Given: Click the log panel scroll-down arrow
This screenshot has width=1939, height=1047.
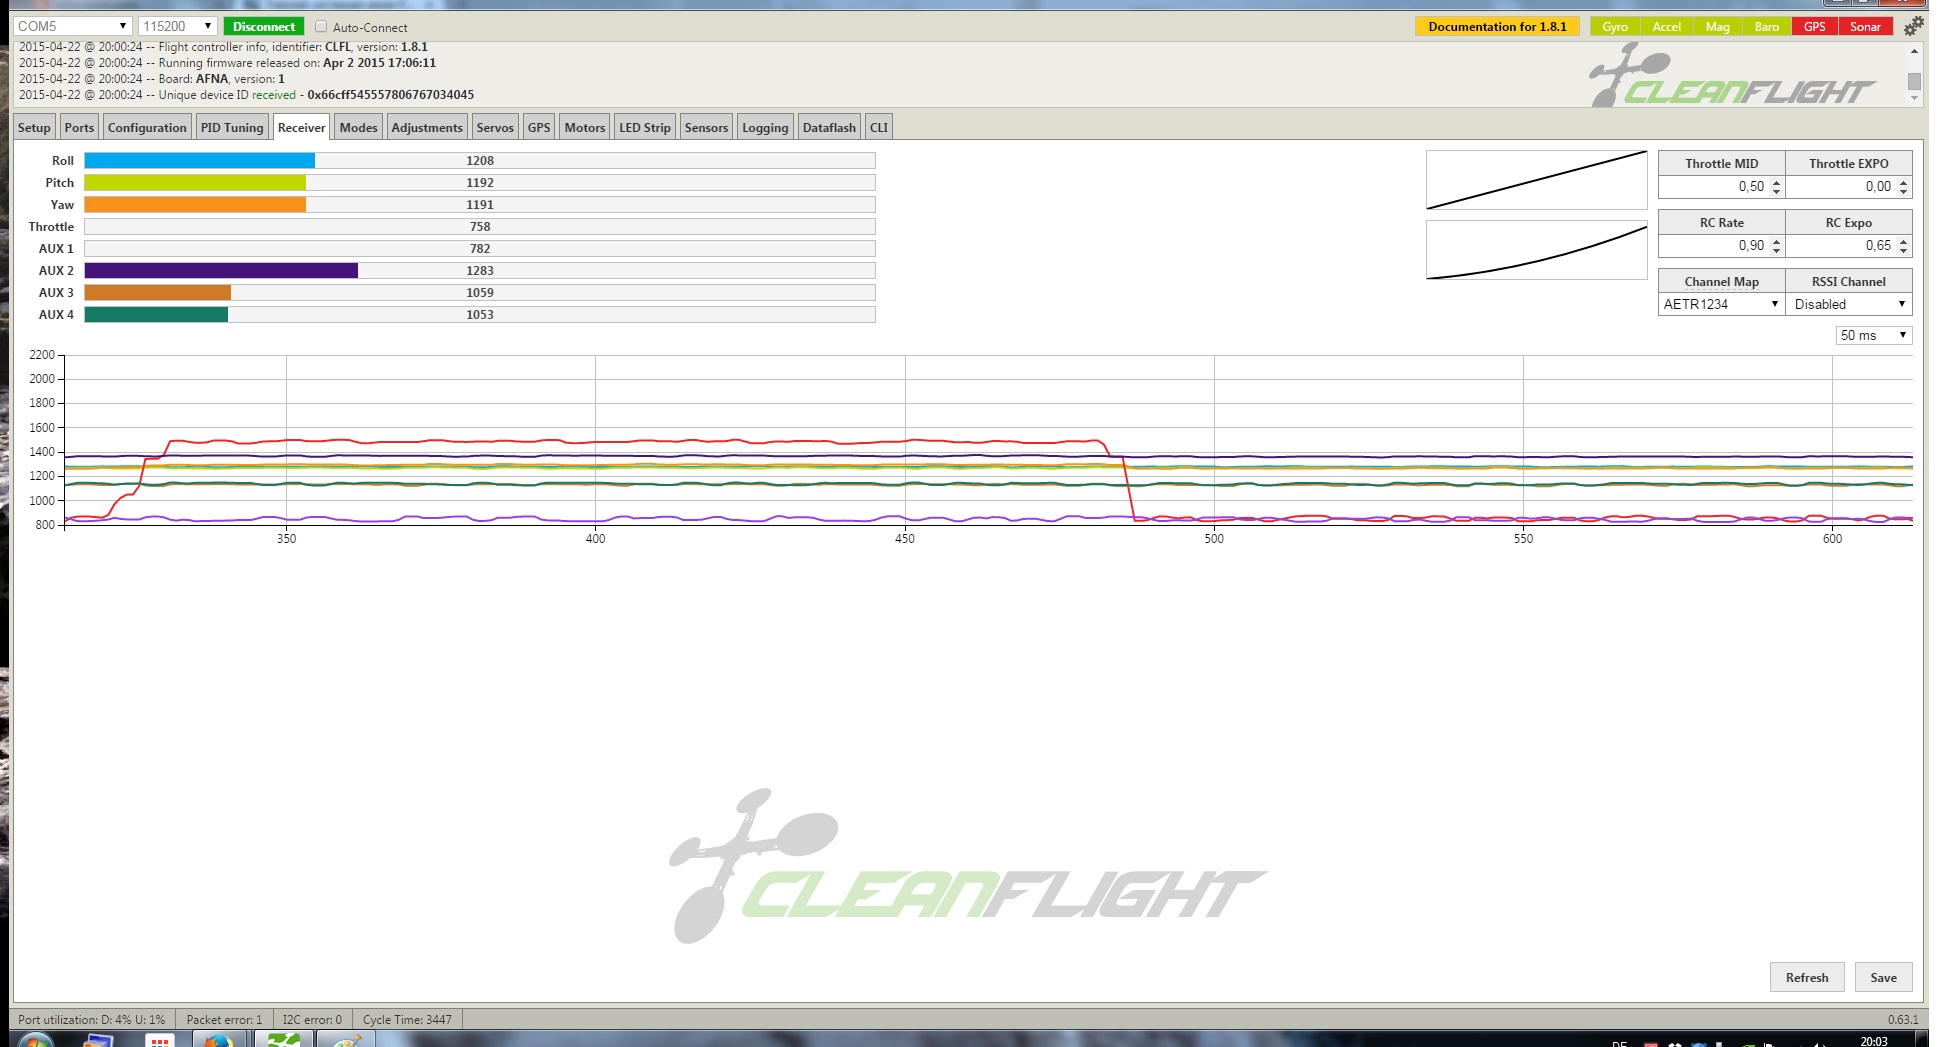Looking at the screenshot, I should 1914,98.
